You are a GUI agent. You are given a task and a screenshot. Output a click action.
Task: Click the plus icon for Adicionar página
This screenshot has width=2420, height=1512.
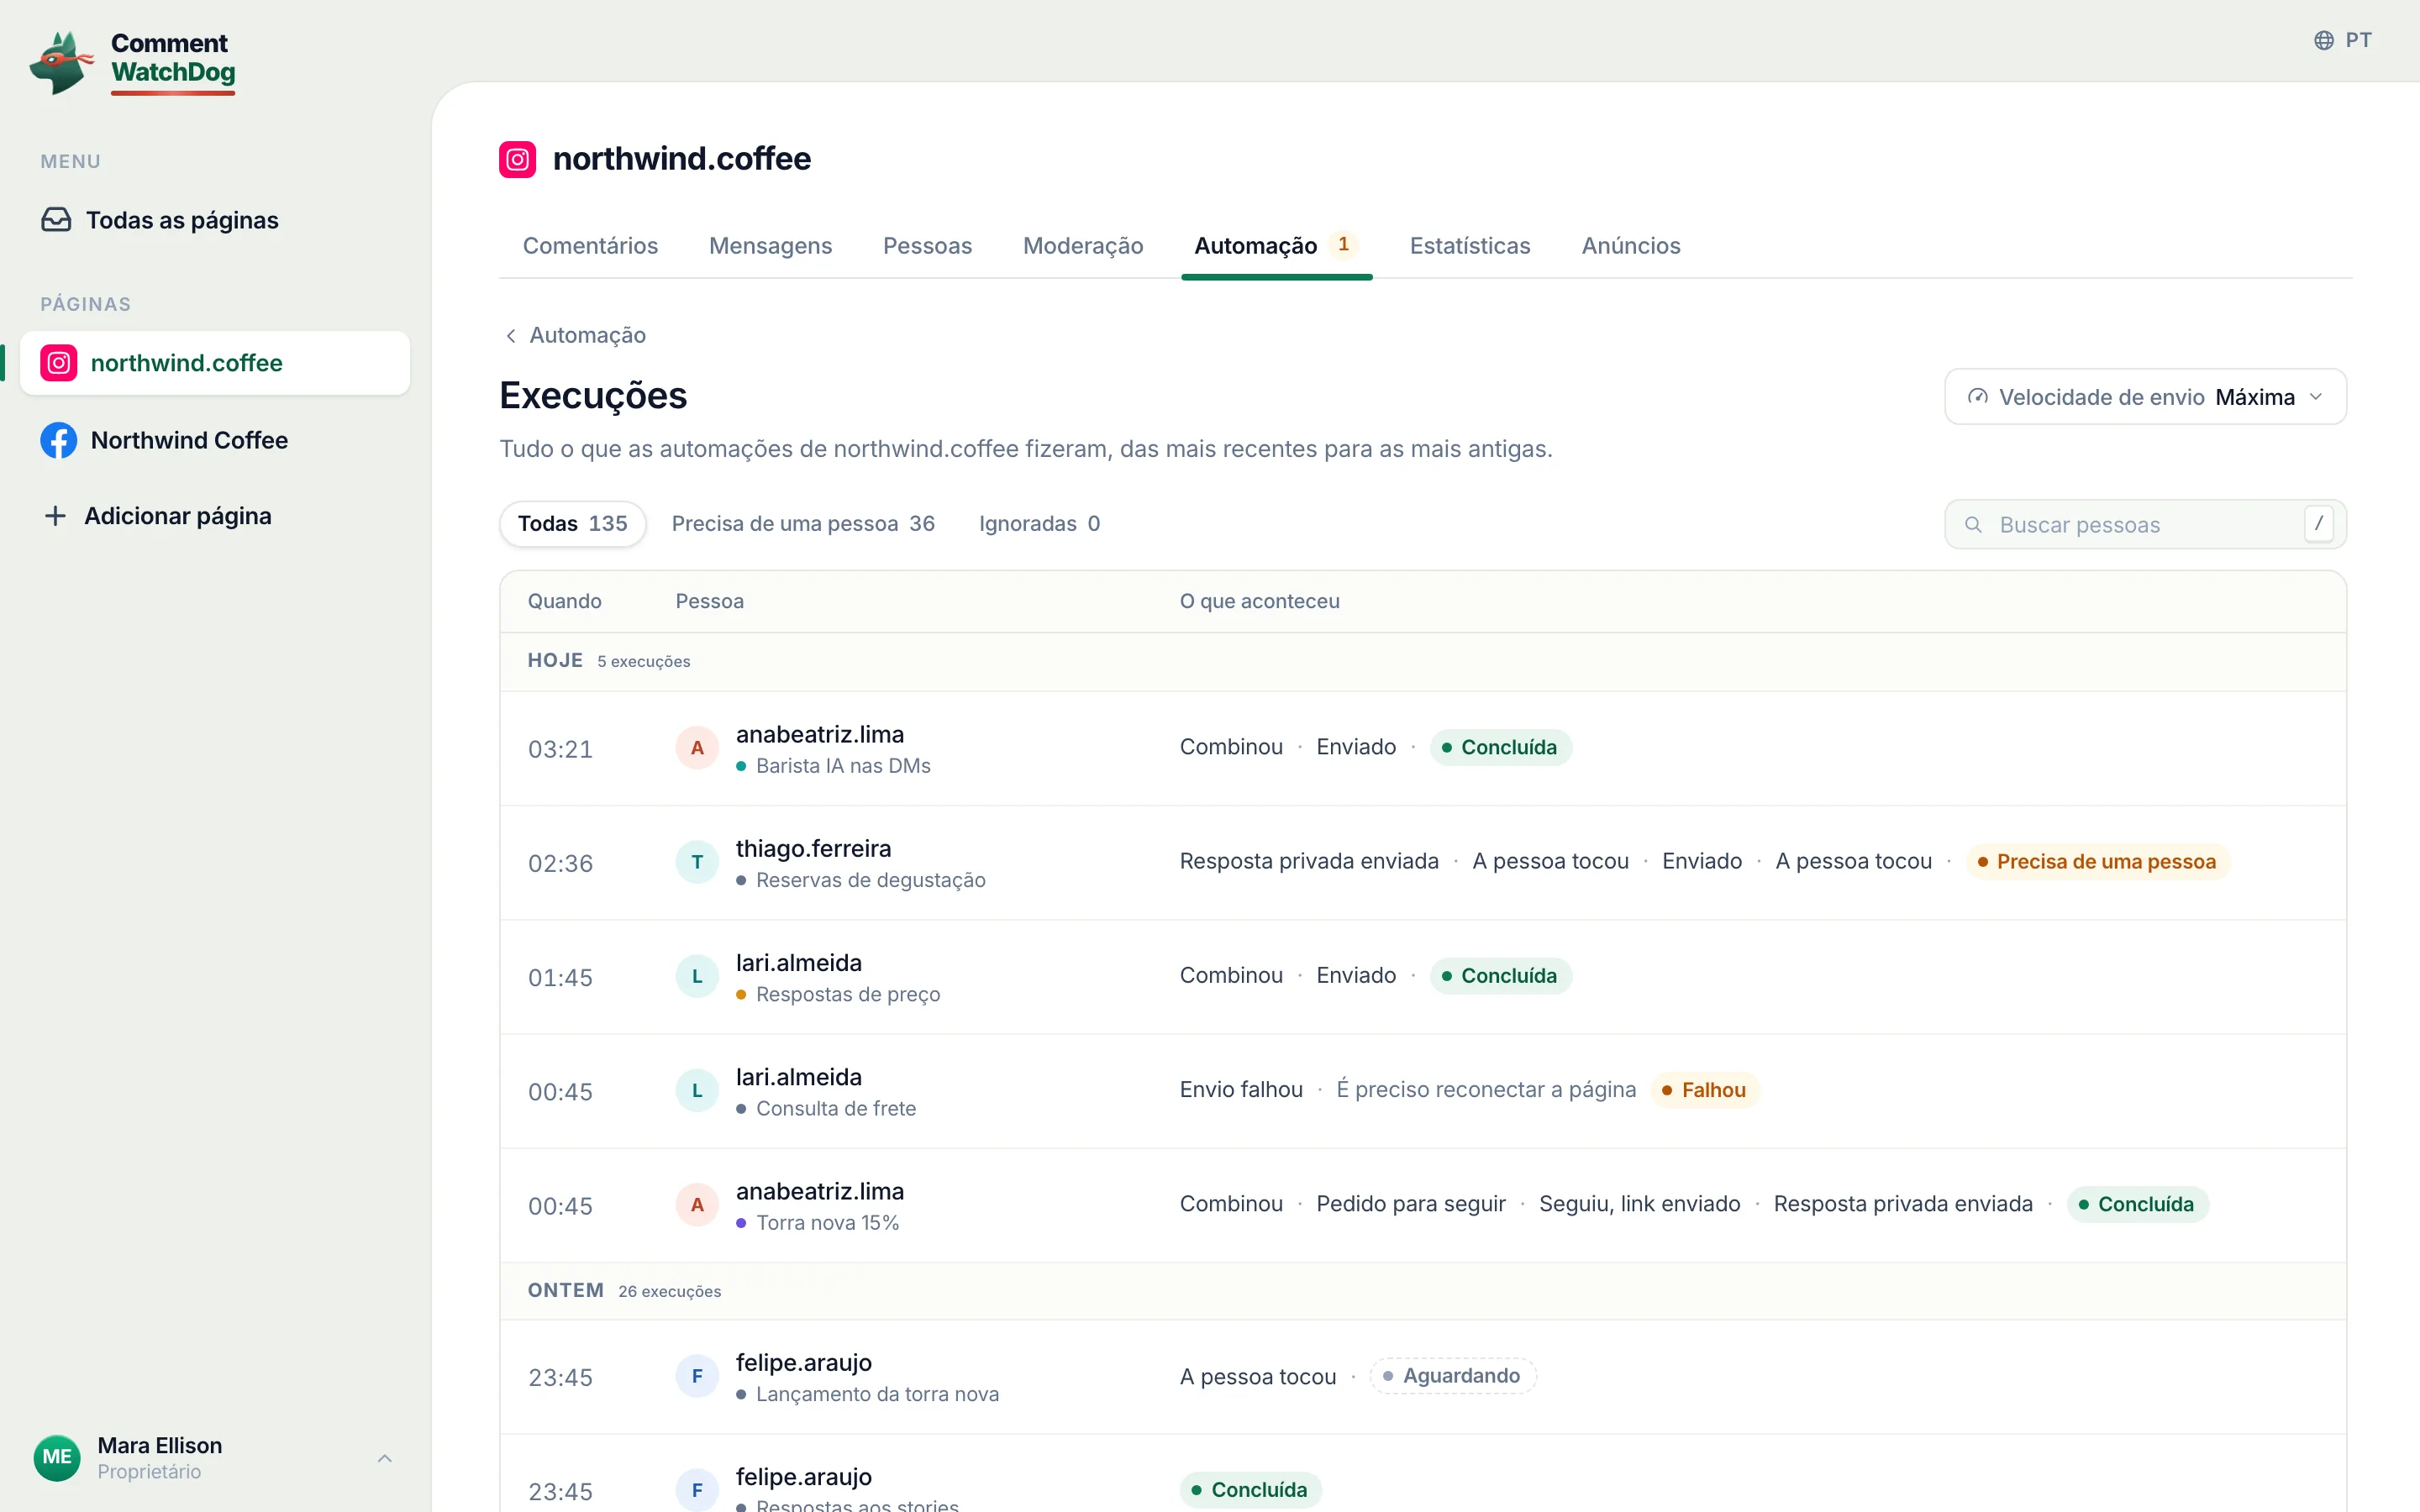pyautogui.click(x=55, y=516)
